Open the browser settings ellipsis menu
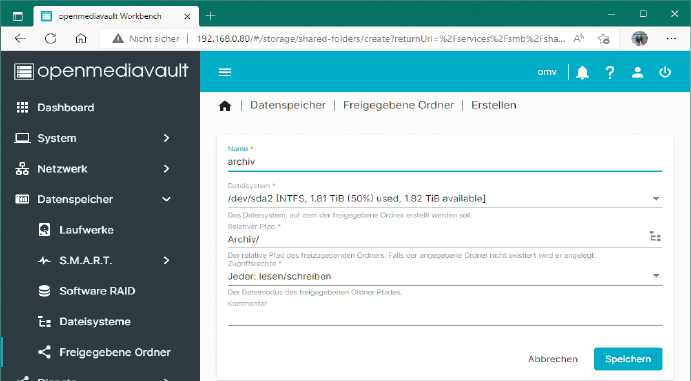The width and height of the screenshot is (691, 381). [671, 39]
